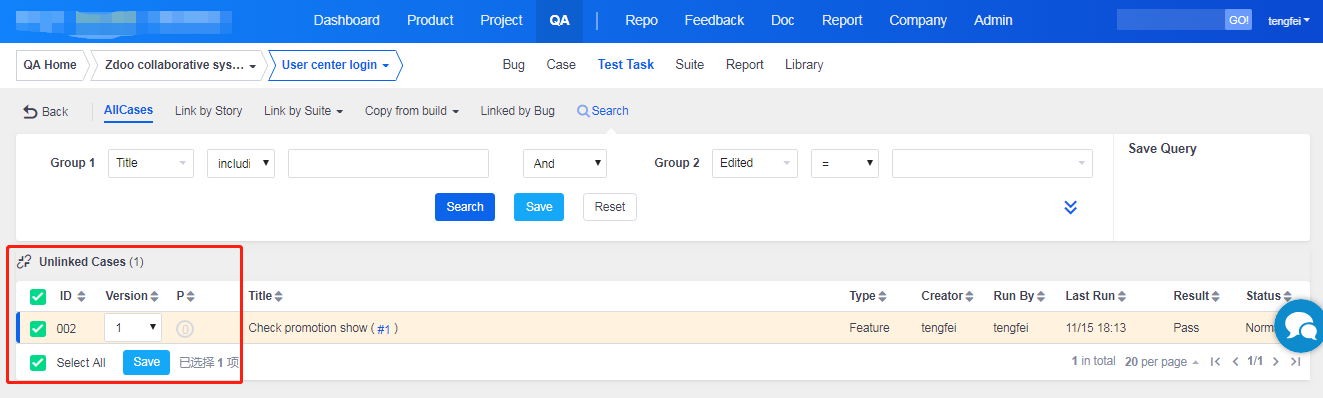Image resolution: width=1323 pixels, height=398 pixels.
Task: Toggle the Select All checkbox
Action: (38, 362)
